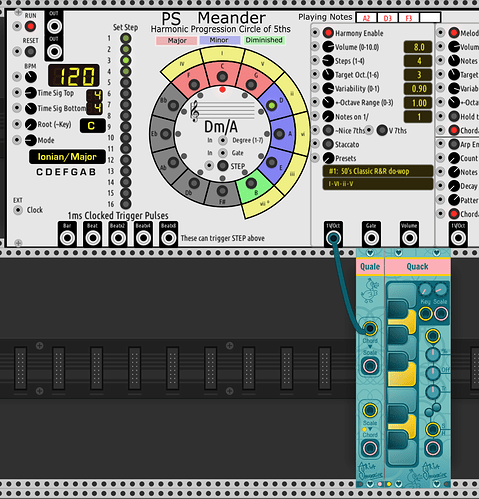The height and width of the screenshot is (499, 479).
Task: Click the Variability (0-1) knob
Action: click(328, 88)
